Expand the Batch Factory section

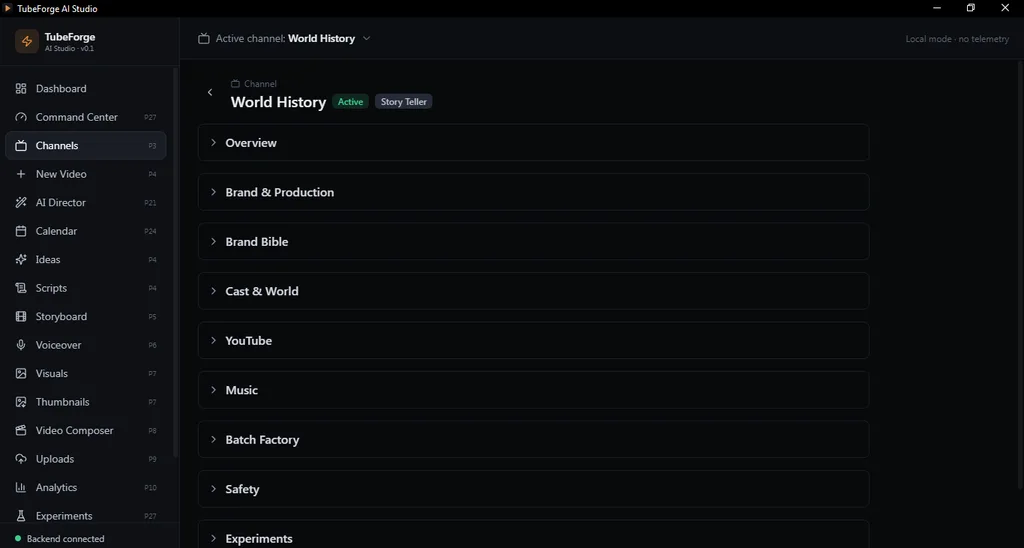534,440
